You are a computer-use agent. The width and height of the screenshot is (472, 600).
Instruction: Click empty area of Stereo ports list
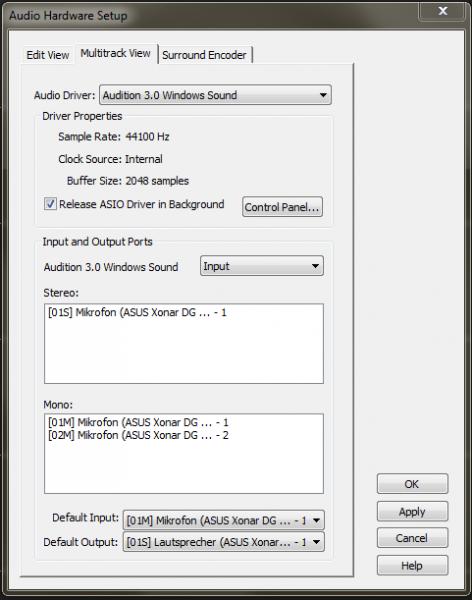[184, 352]
